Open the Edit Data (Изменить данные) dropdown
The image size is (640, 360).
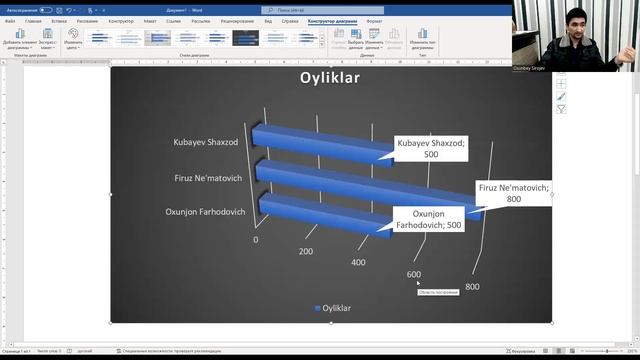coord(374,39)
